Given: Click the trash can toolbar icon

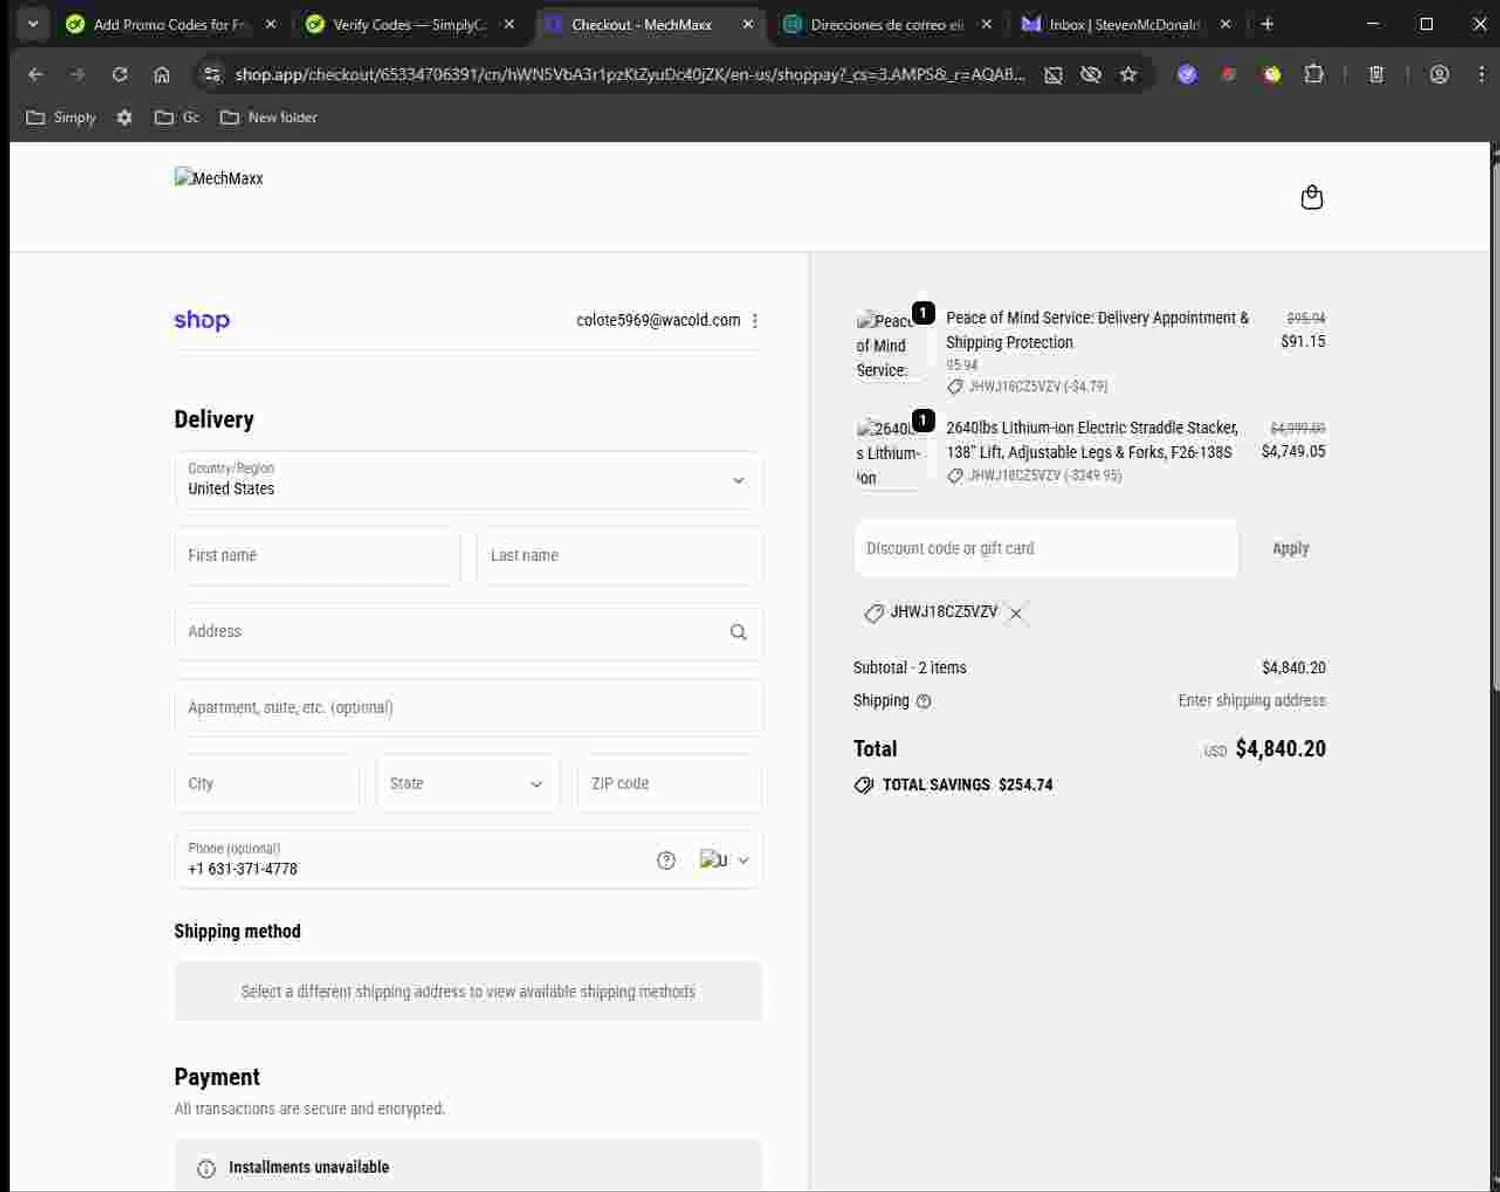Looking at the screenshot, I should (1376, 74).
